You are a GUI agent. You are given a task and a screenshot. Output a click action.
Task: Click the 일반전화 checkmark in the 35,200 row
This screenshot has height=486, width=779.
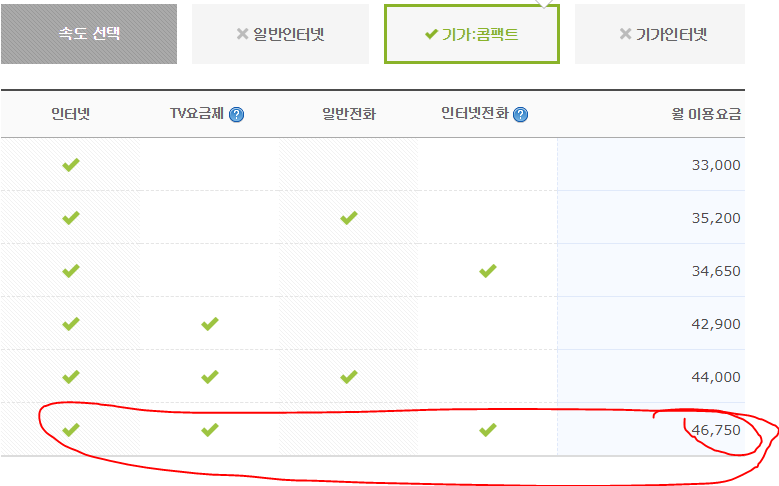click(349, 217)
